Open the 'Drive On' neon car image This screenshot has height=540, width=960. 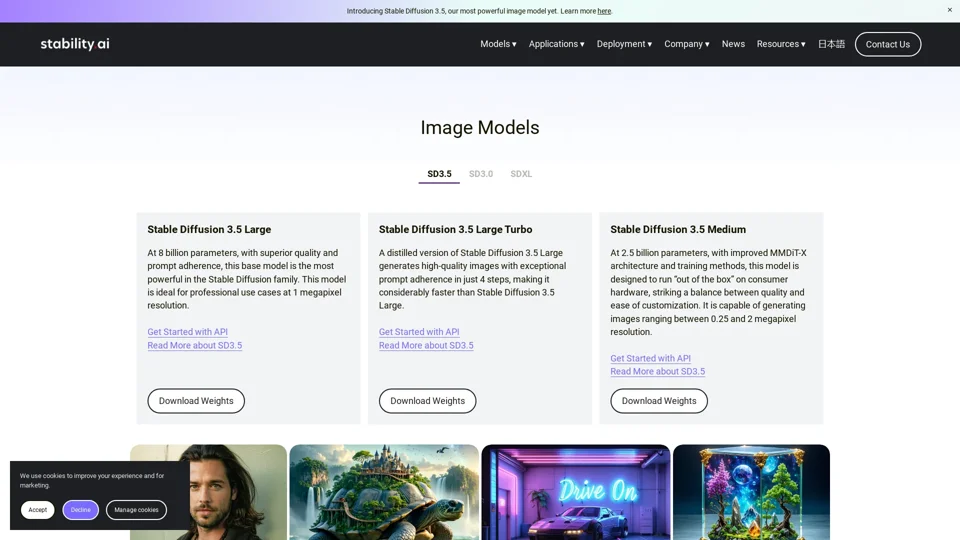[576, 492]
